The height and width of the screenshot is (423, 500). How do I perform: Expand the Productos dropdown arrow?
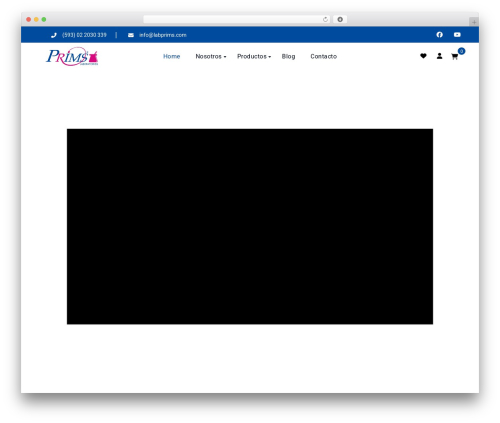click(270, 57)
